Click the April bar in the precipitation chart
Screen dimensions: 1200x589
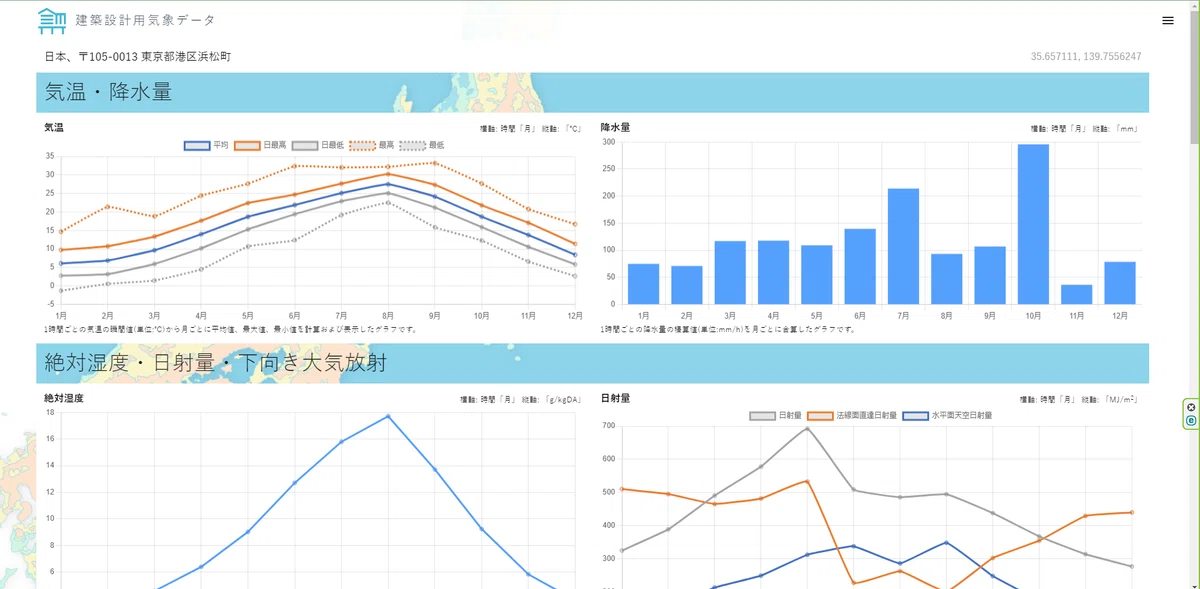[773, 272]
